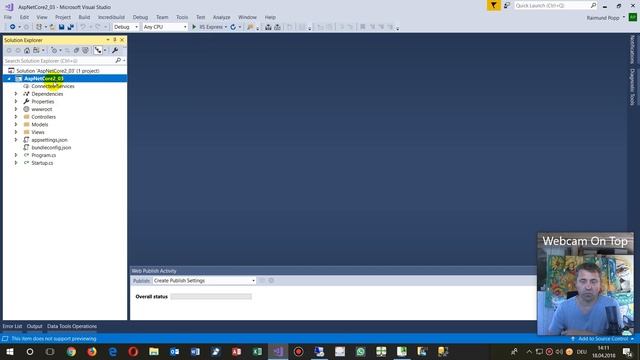Expand the wwwroot folder
This screenshot has height=360, width=640.
[16, 109]
